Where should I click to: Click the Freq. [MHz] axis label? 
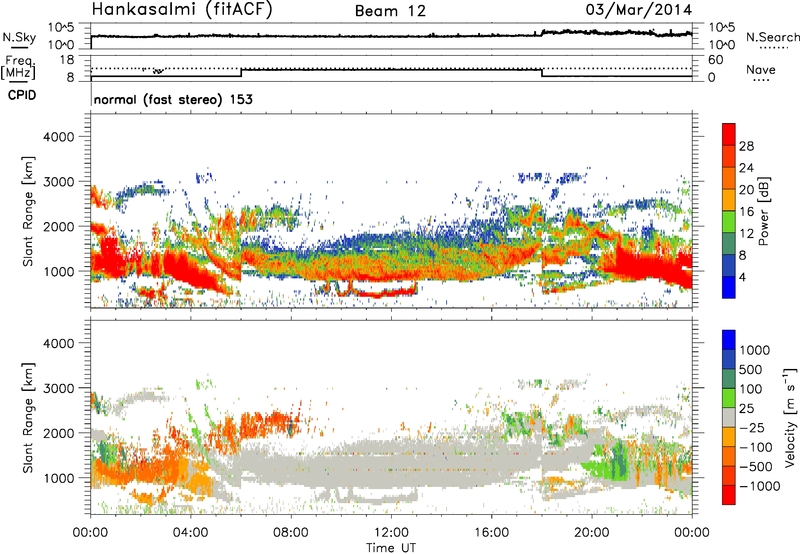(x=18, y=68)
